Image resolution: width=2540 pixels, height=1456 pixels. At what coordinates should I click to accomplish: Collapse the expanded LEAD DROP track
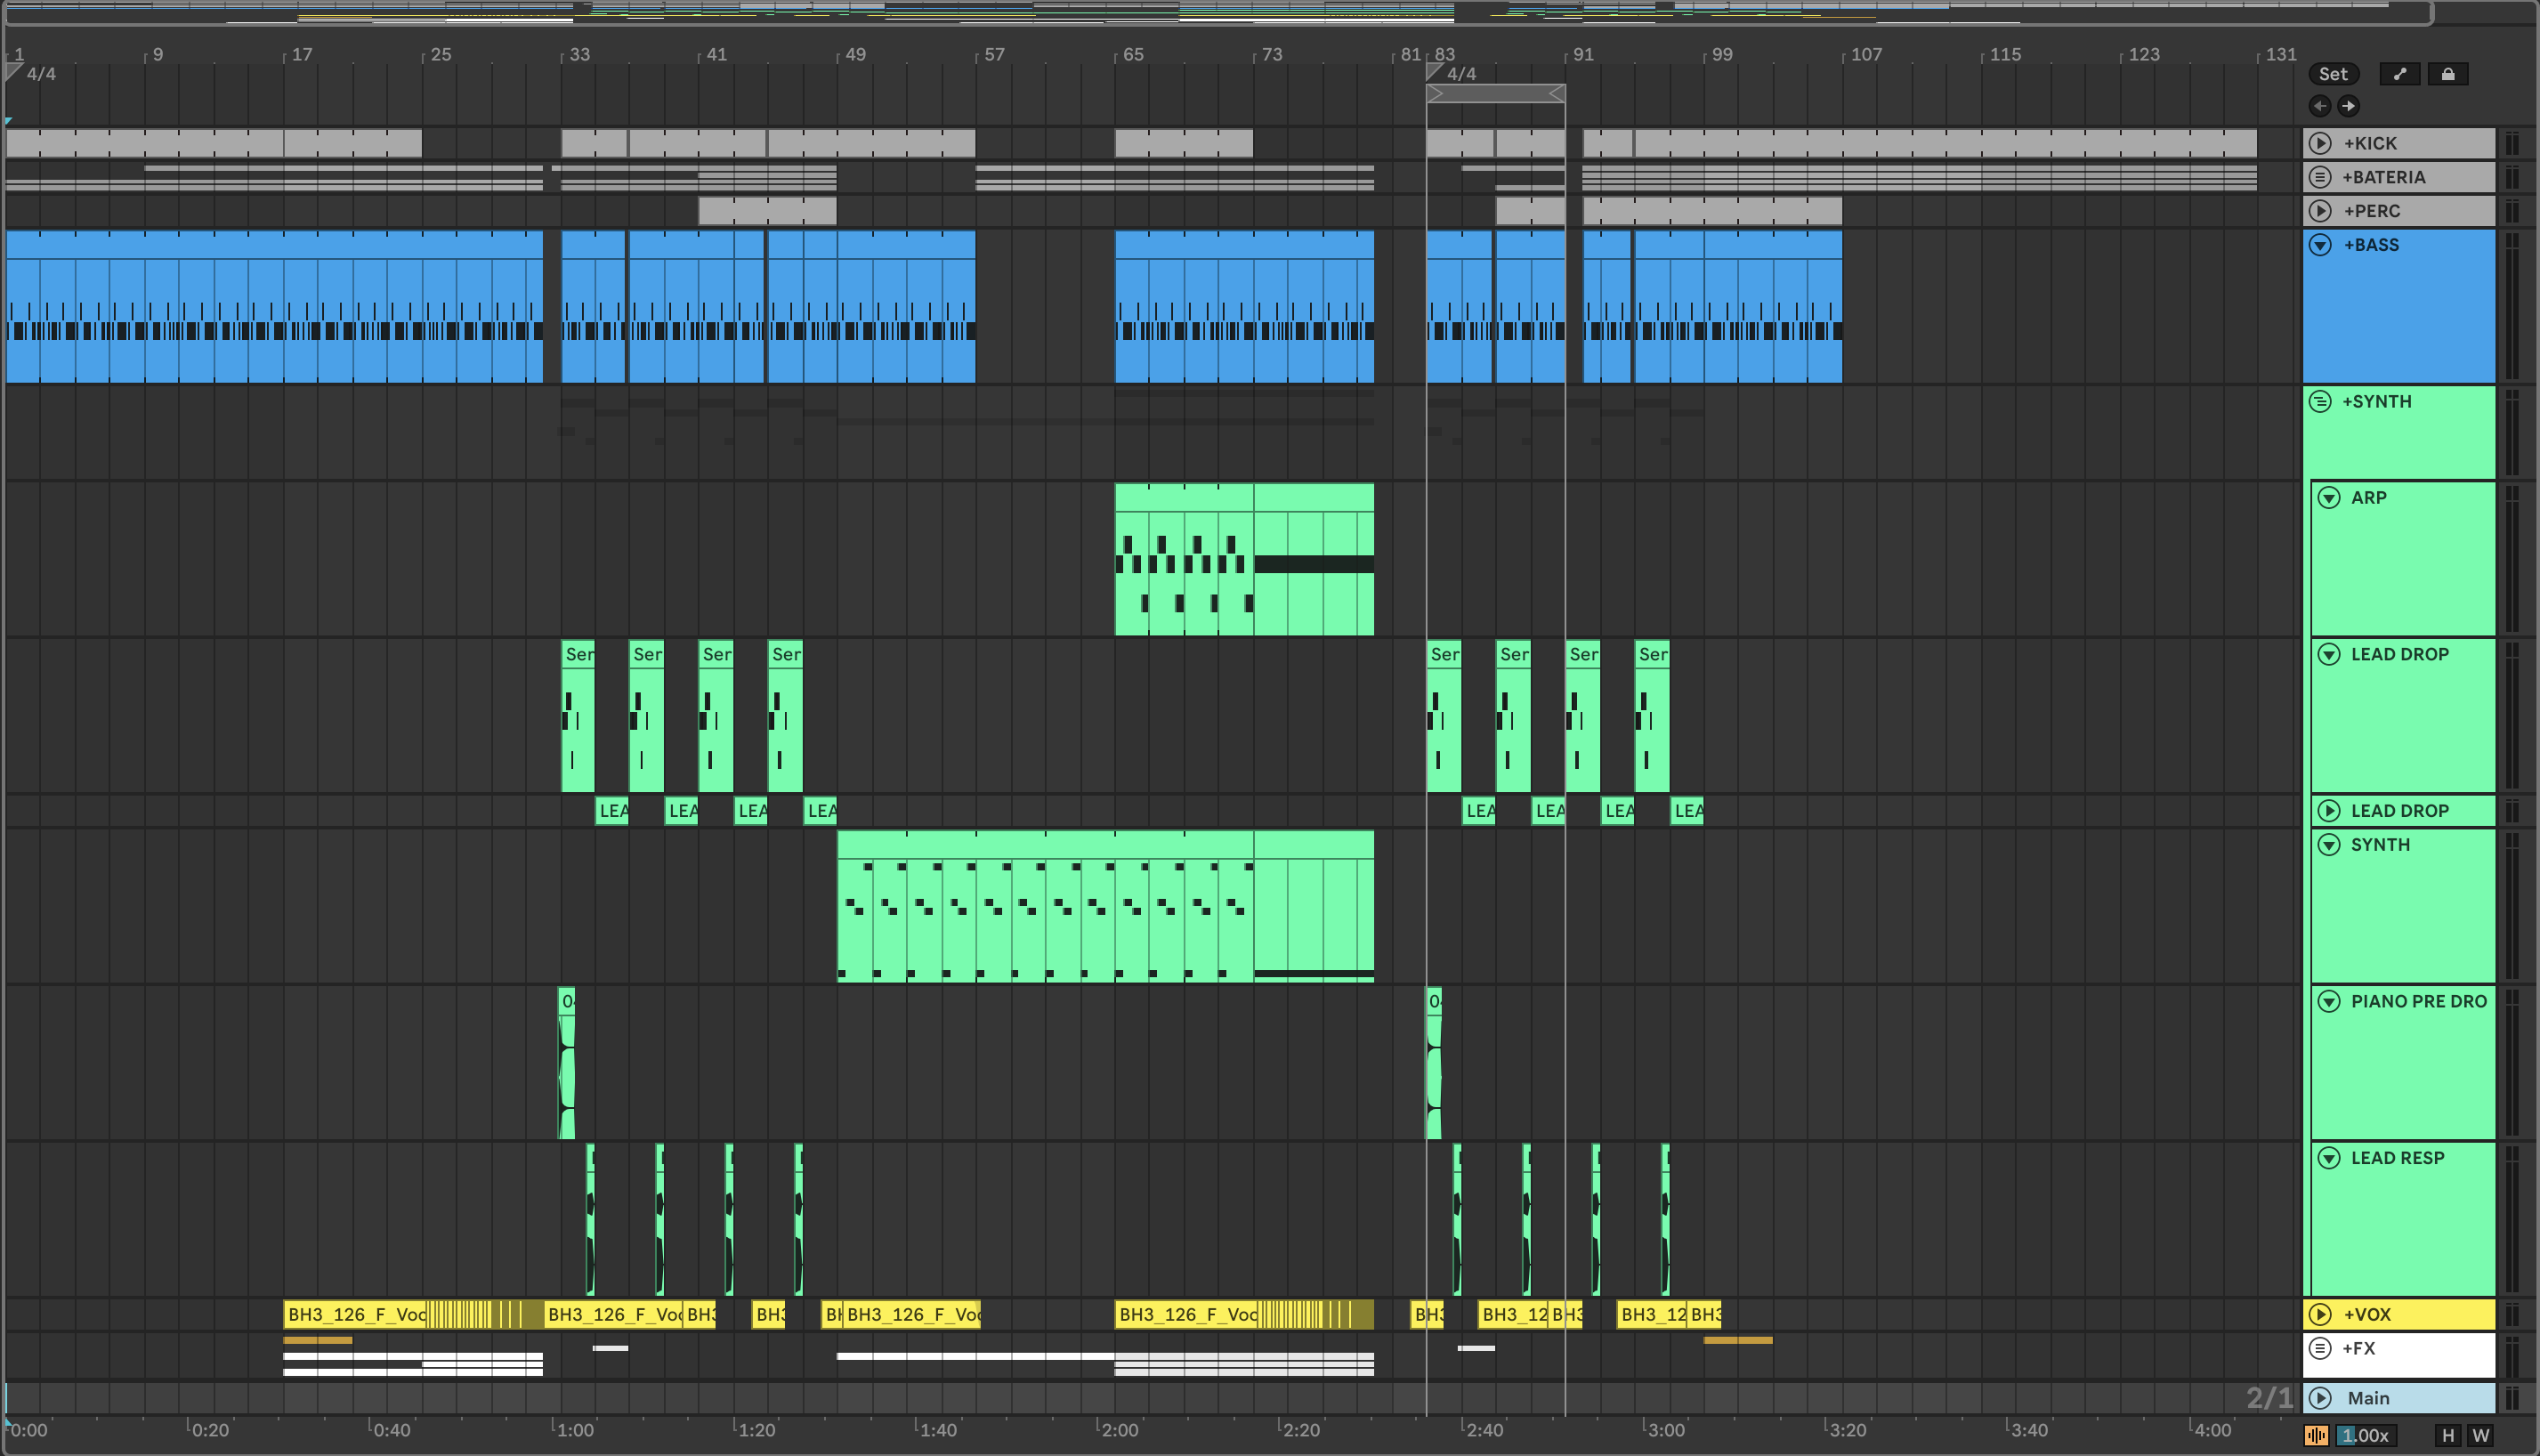[2329, 654]
